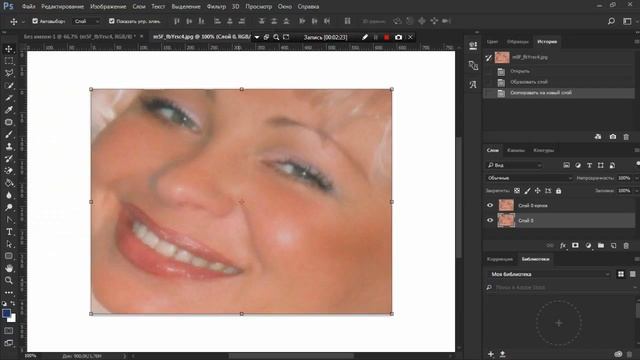Select the Zoom tool in left toolbar
640x360 pixels.
coord(9,280)
